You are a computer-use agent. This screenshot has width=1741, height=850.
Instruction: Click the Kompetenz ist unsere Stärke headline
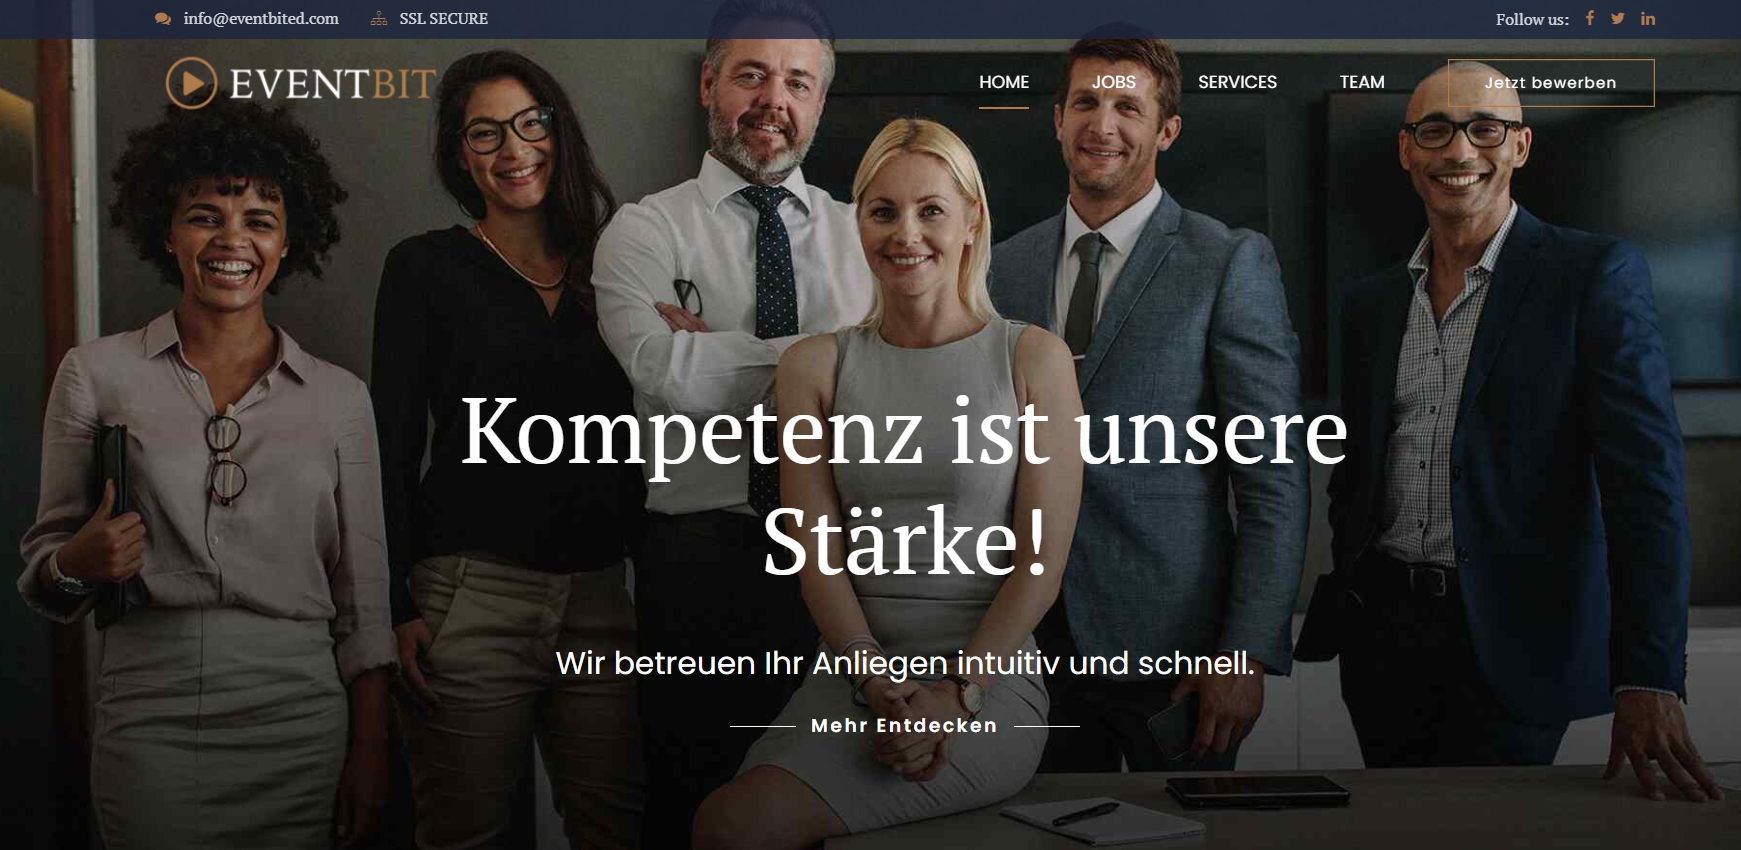[x=904, y=486]
